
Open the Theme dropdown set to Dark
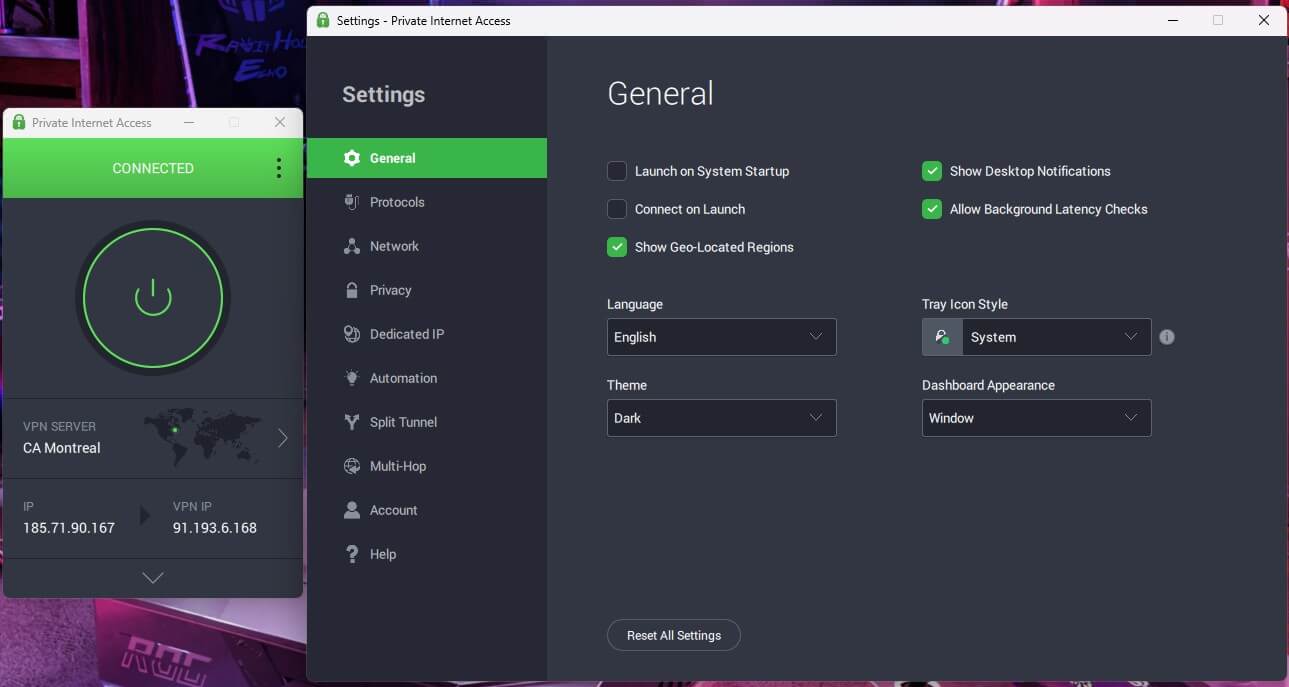(721, 418)
